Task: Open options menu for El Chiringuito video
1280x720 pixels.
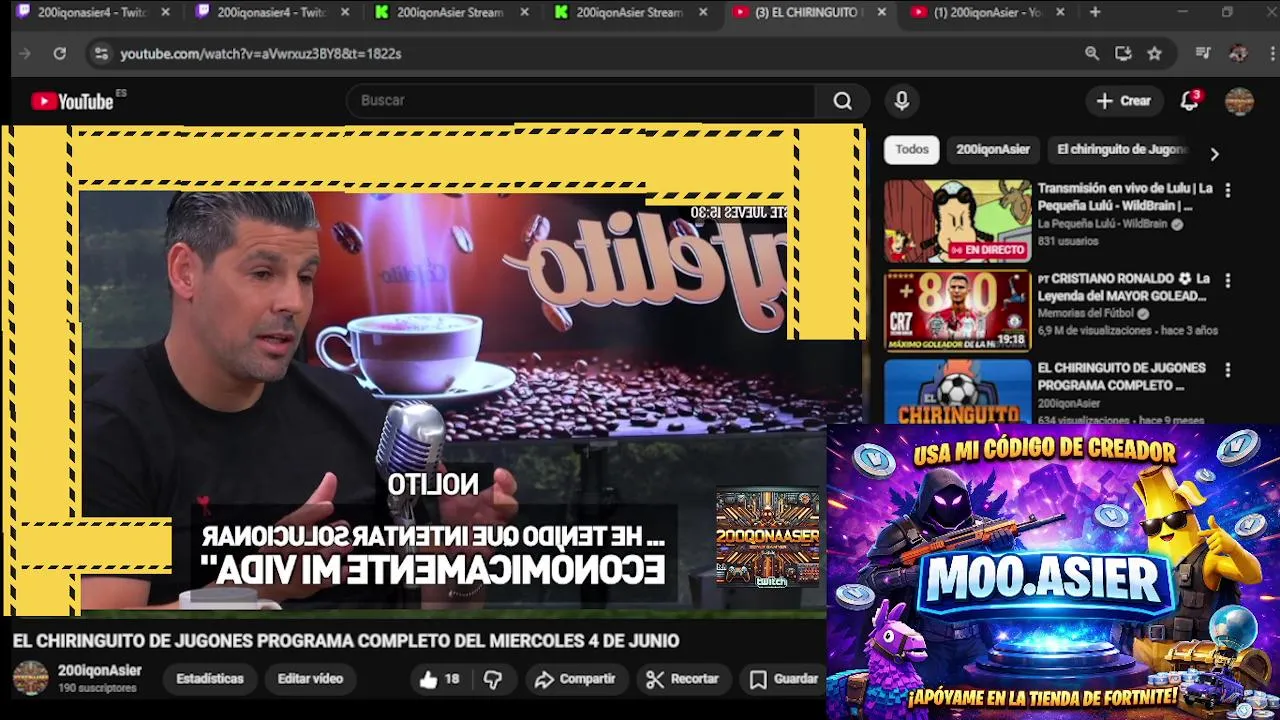Action: [1228, 370]
